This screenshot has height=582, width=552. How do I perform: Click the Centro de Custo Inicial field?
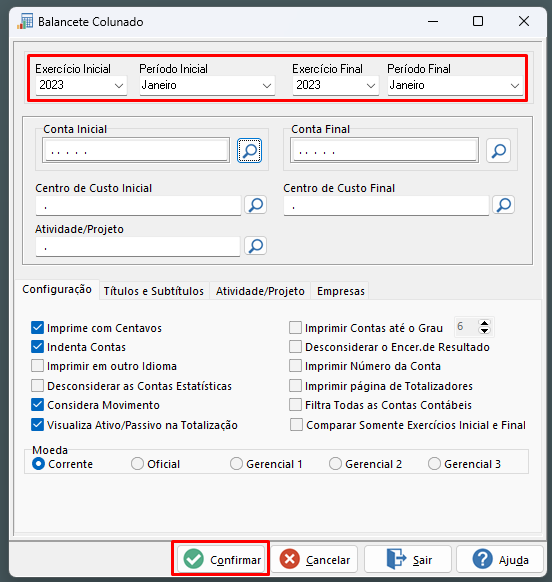click(138, 206)
